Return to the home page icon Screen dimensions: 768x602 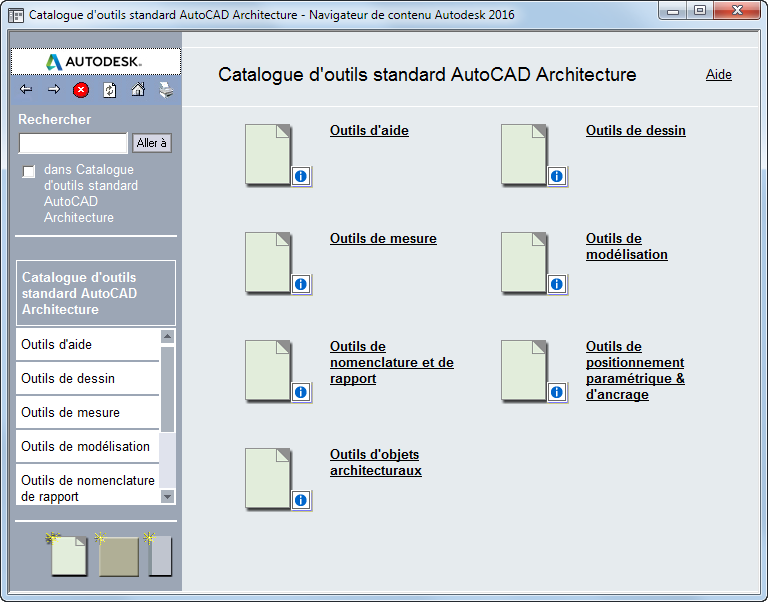(138, 90)
